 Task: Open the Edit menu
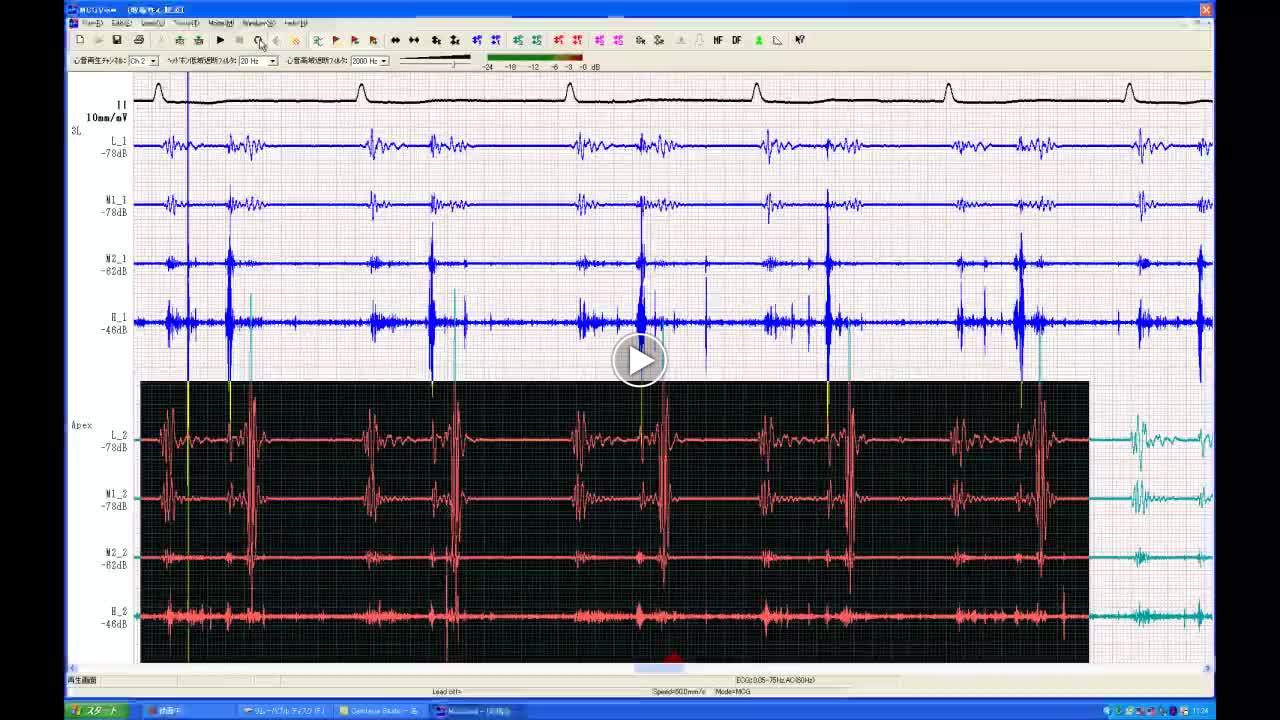click(x=121, y=23)
